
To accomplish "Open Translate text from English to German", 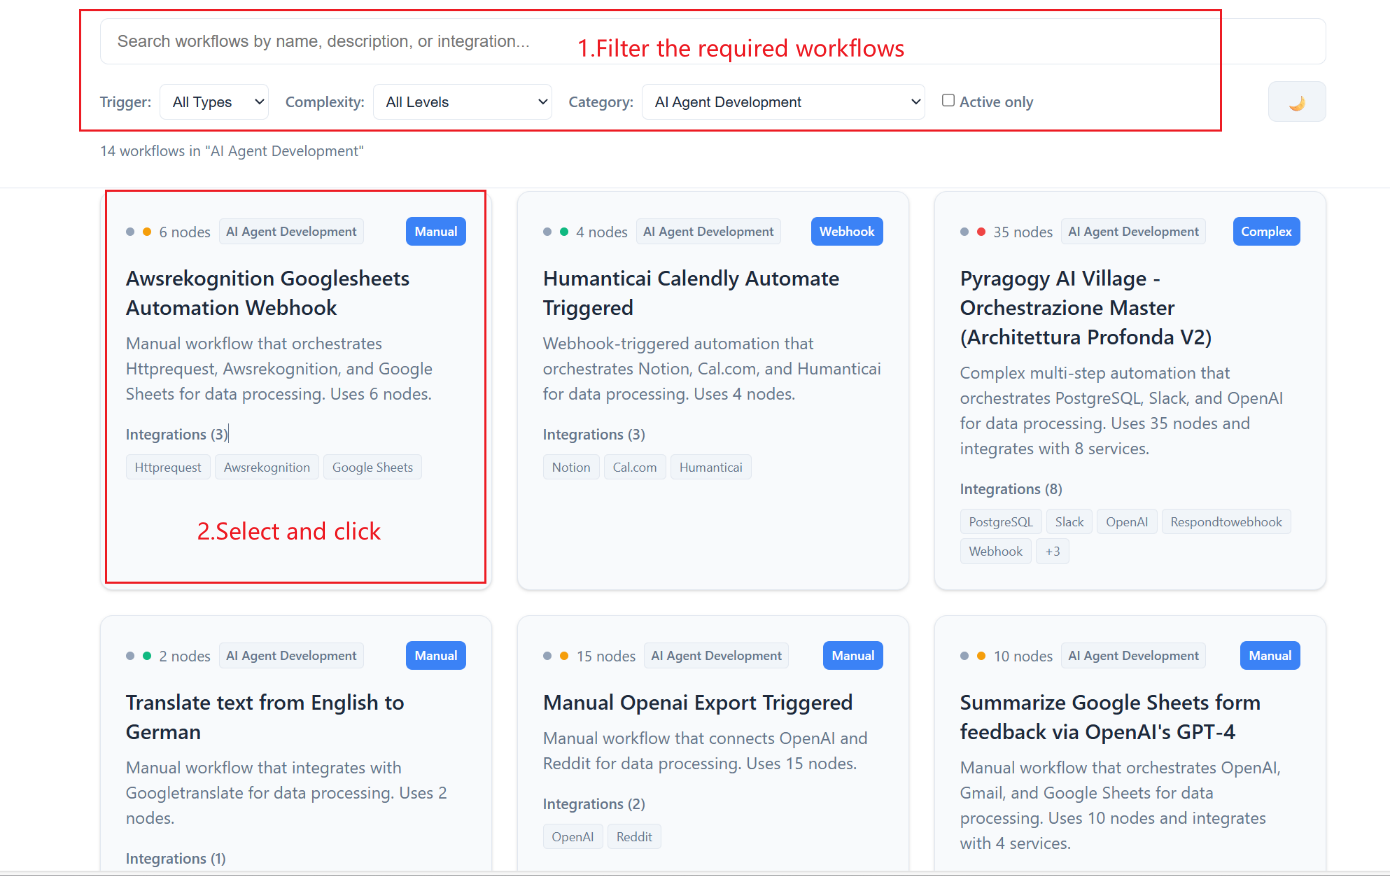I will (264, 717).
